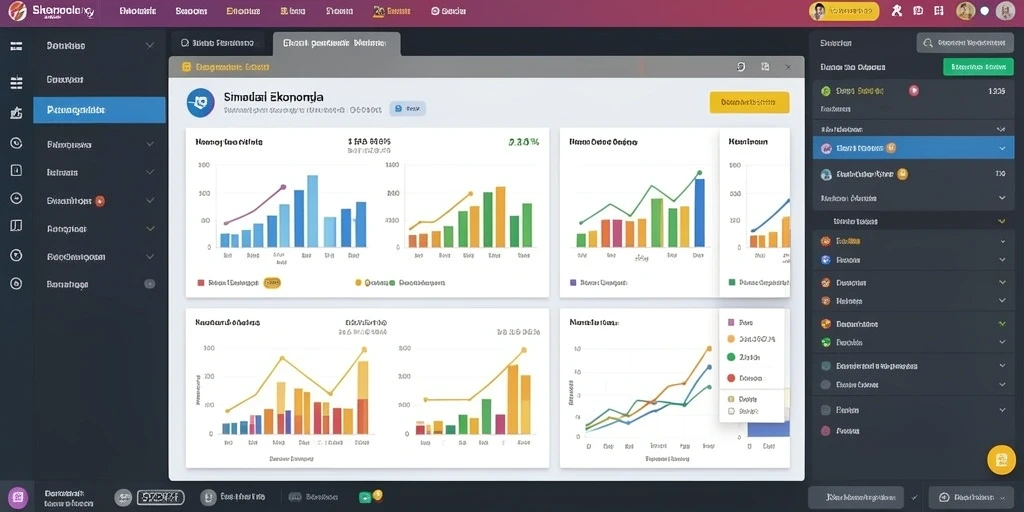Click the grid layout icon in the top purple bar
Viewport: 1024px width, 512px height.
point(938,10)
